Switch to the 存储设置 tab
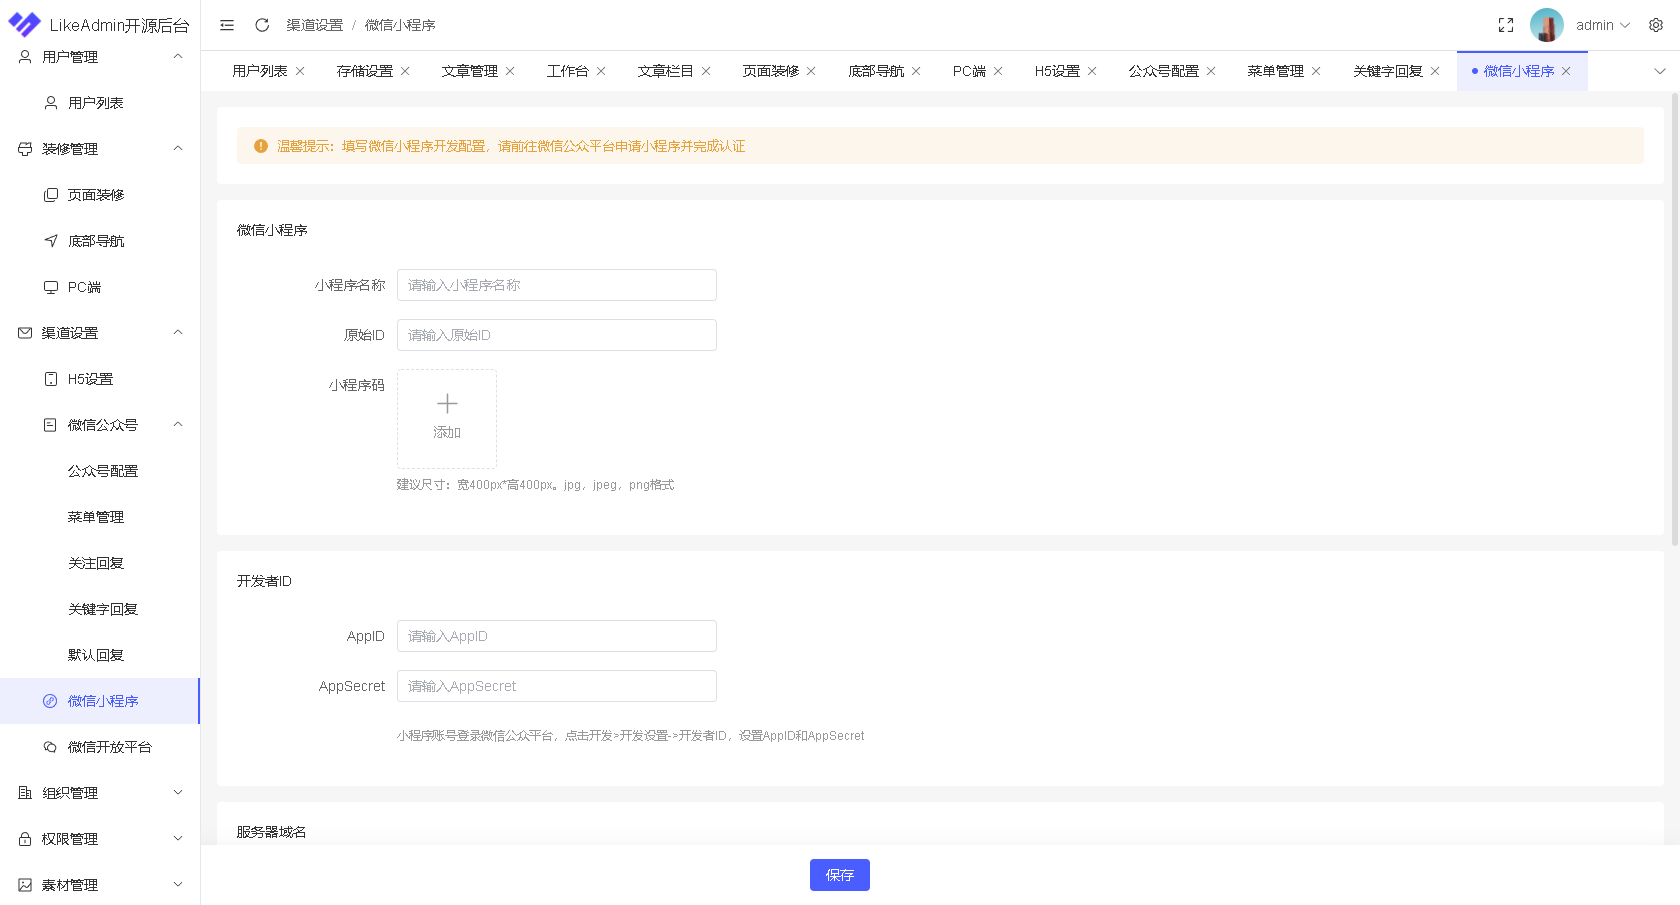The image size is (1680, 905). 365,71
